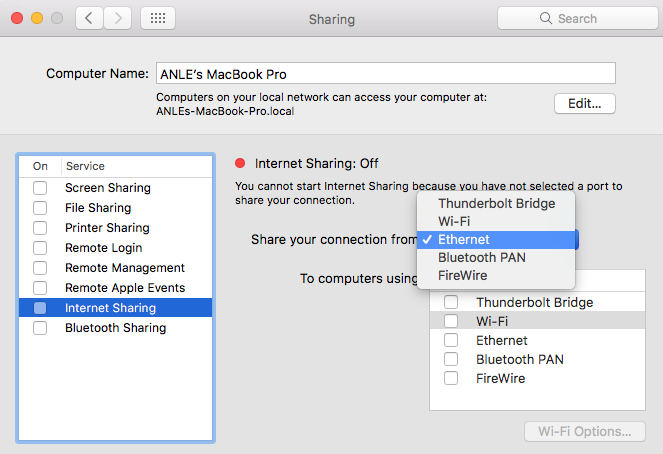Check Wi-Fi in To computers using list

[451, 321]
